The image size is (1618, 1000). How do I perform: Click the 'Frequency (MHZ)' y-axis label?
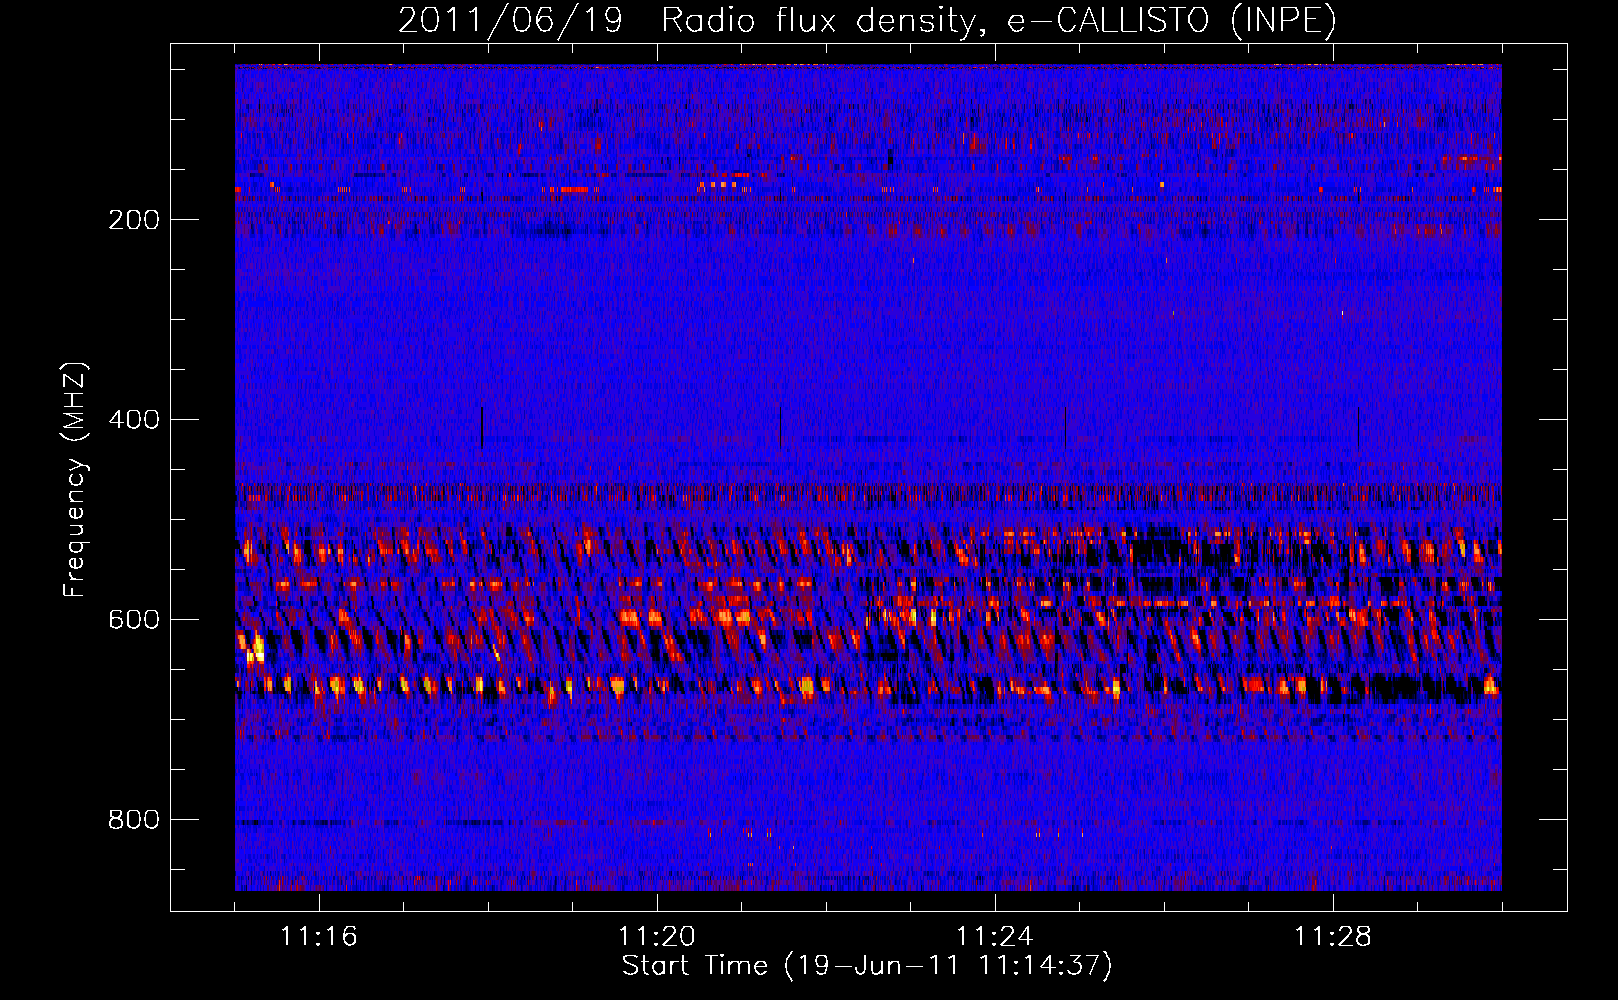coord(75,479)
